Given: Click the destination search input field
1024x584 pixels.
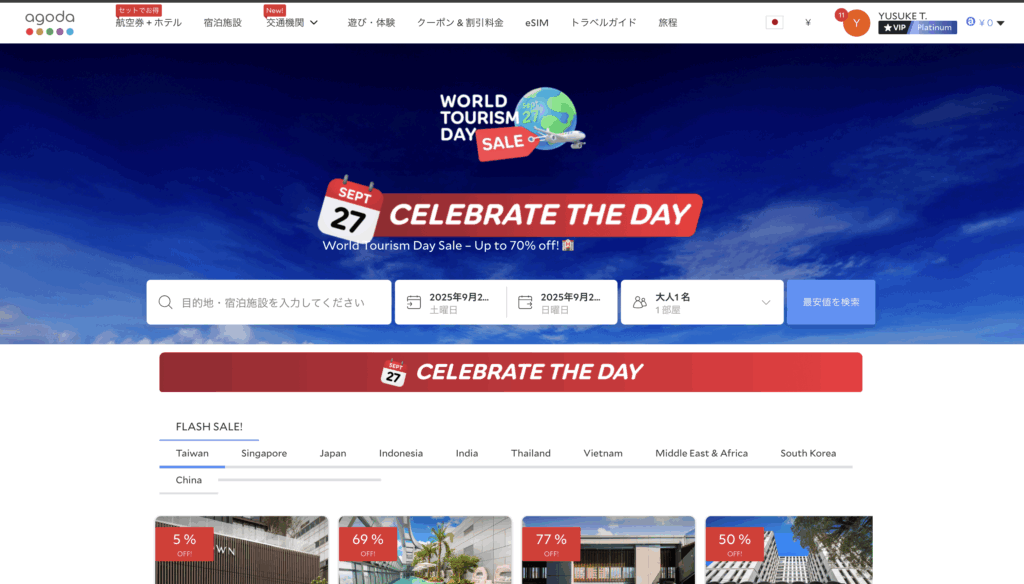Looking at the screenshot, I should pos(269,302).
